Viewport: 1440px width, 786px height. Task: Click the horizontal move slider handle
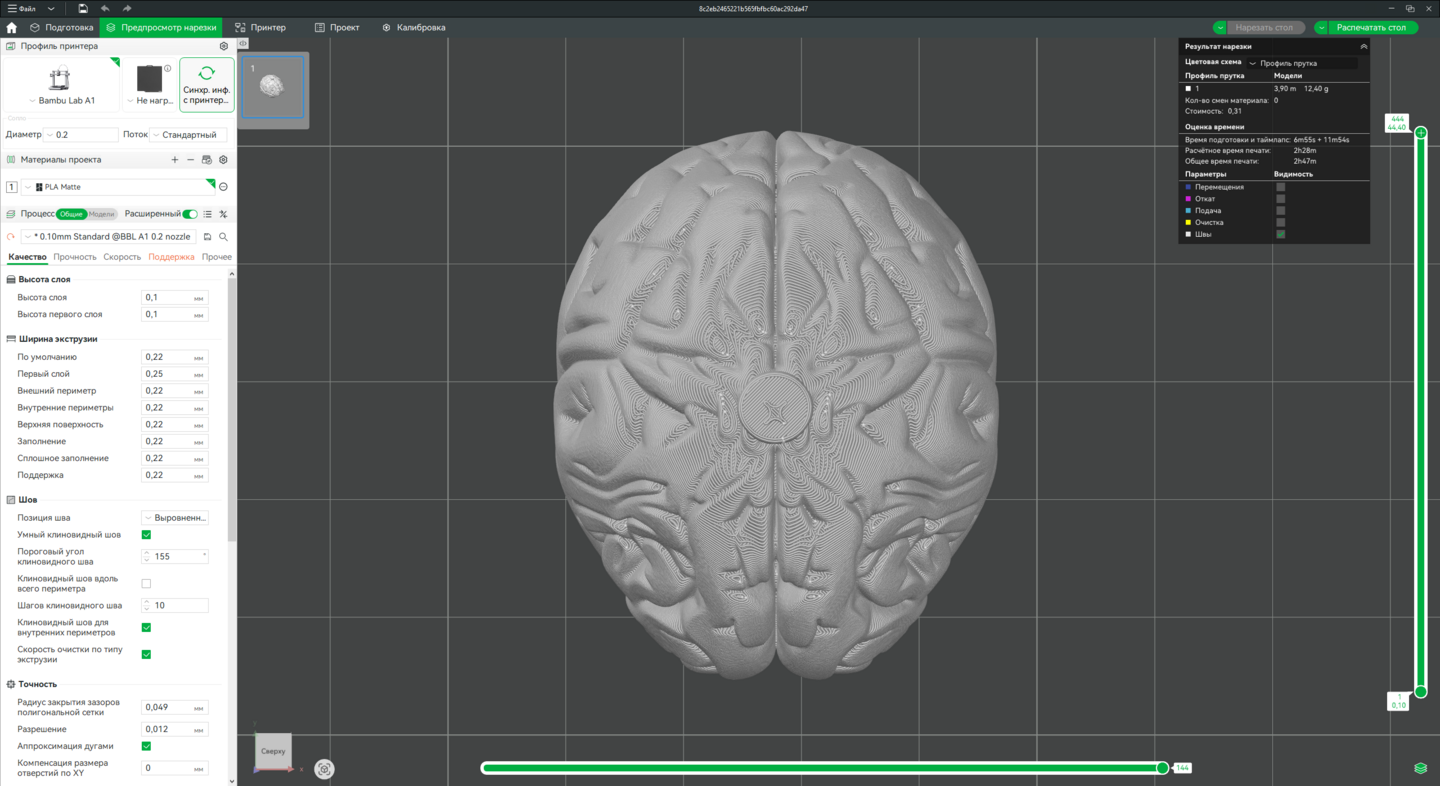pyautogui.click(x=1162, y=768)
